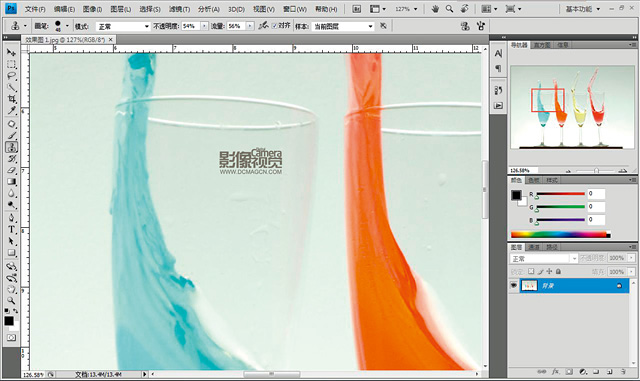
Task: Choose the Hand tool in application bar
Action: coord(435,9)
